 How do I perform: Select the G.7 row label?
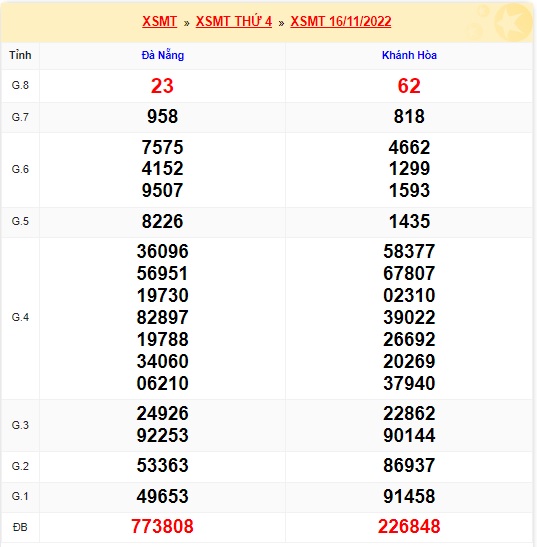pos(20,117)
